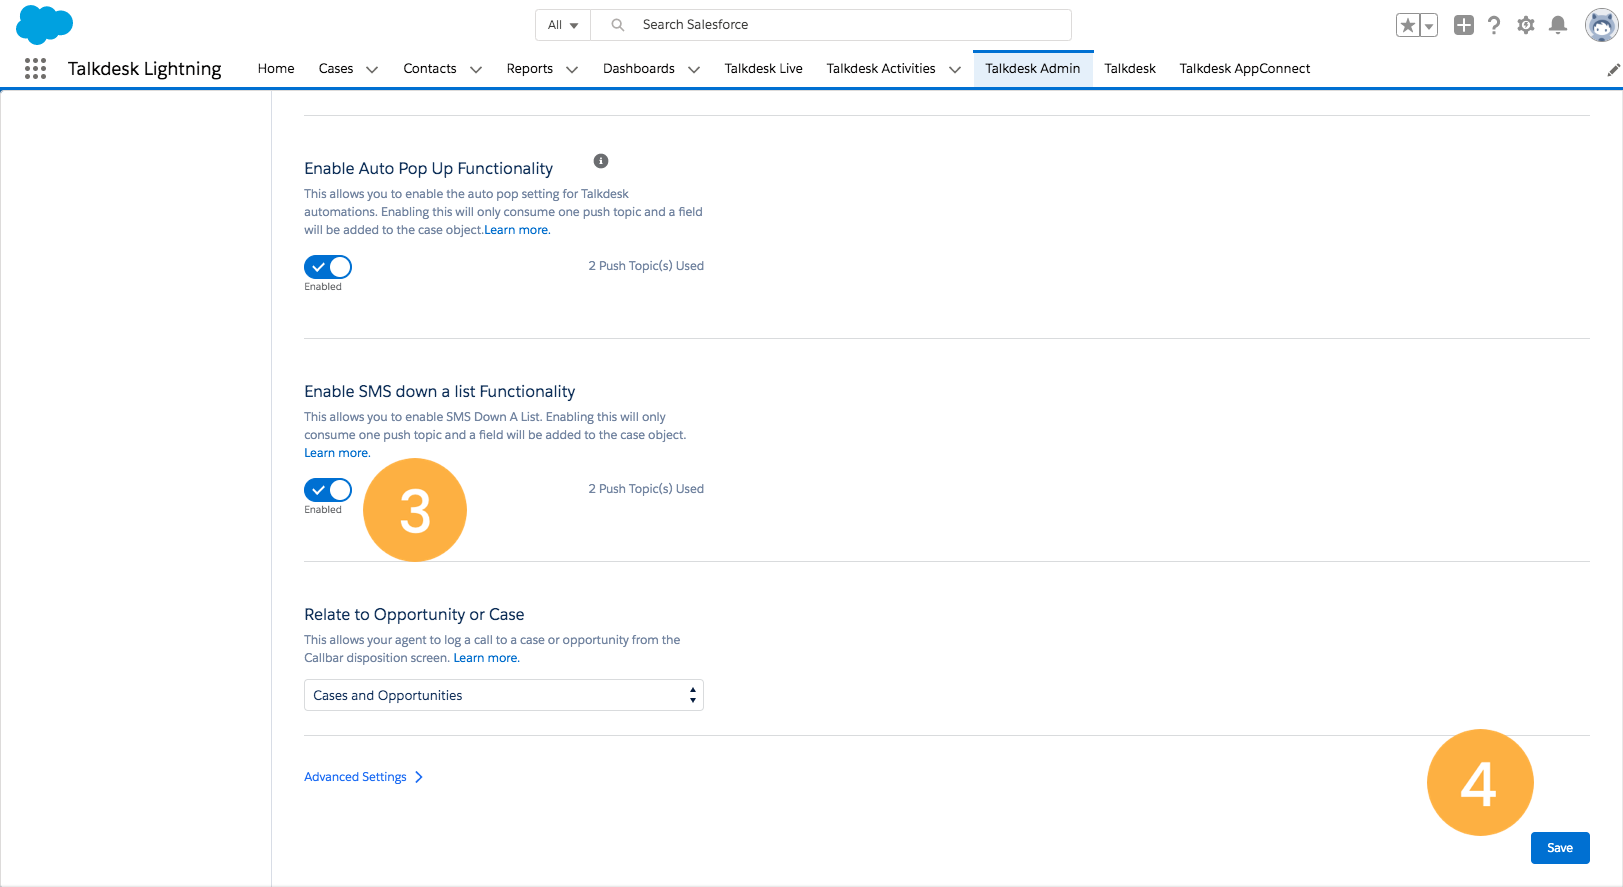1623x887 pixels.
Task: Open the Talkdesk AppConnect tab
Action: 1245,69
